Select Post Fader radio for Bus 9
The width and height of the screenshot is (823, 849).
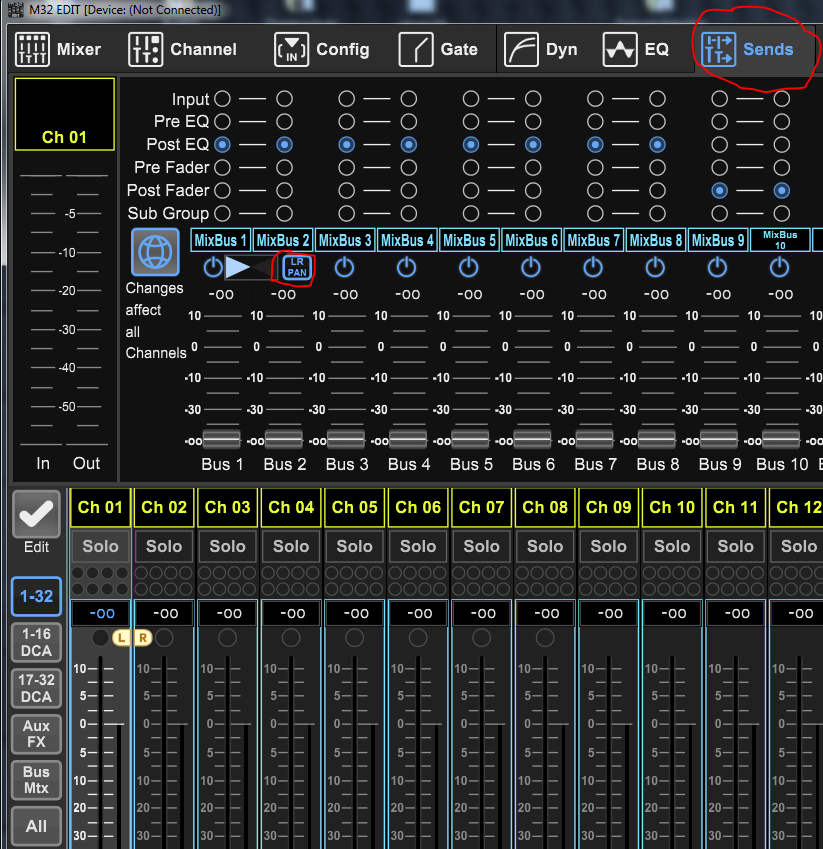pyautogui.click(x=720, y=191)
